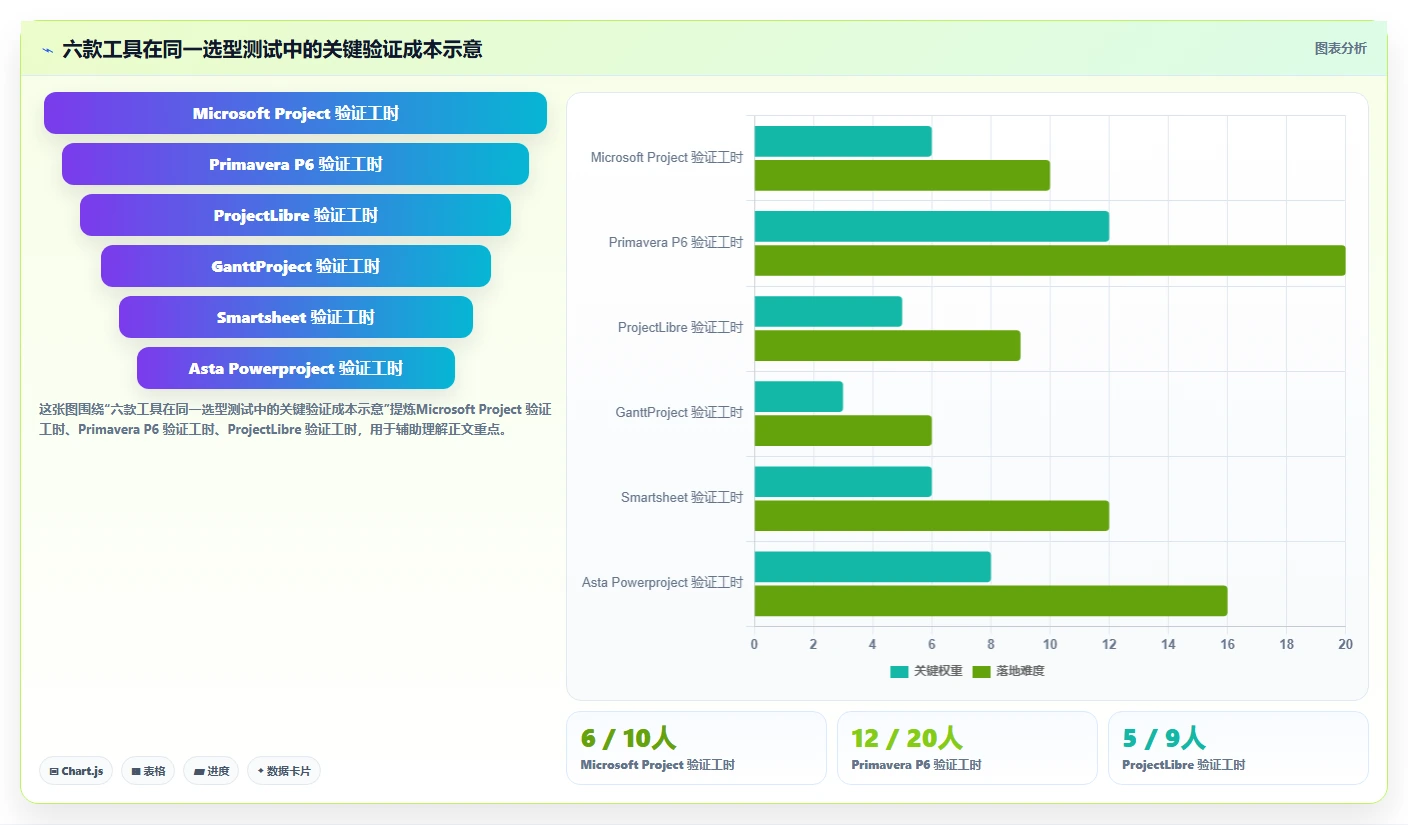
Task: Click the chart title 六款工具在同一选型测试中的关键验证成本示意
Action: 272,49
